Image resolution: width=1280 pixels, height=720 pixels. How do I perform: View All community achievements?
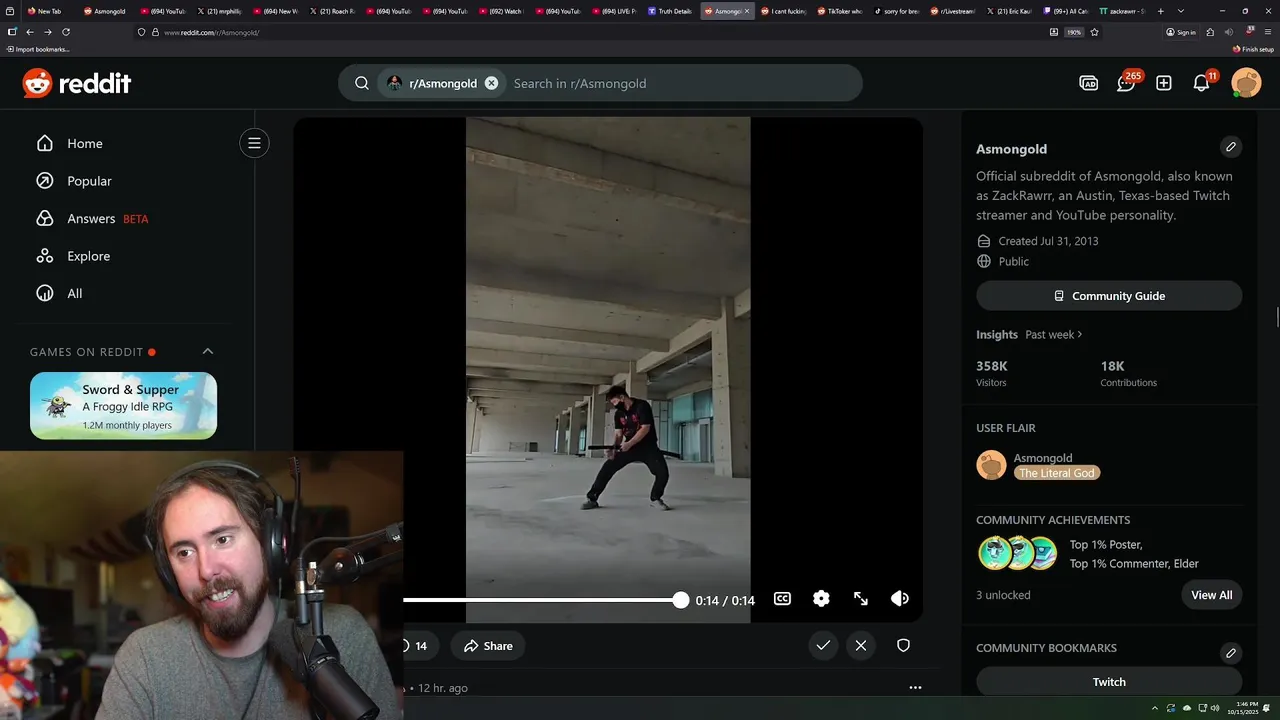coord(1212,595)
